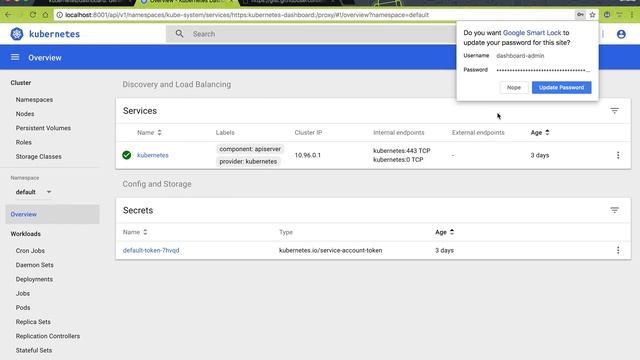Open Roles in the sidebar

24,142
